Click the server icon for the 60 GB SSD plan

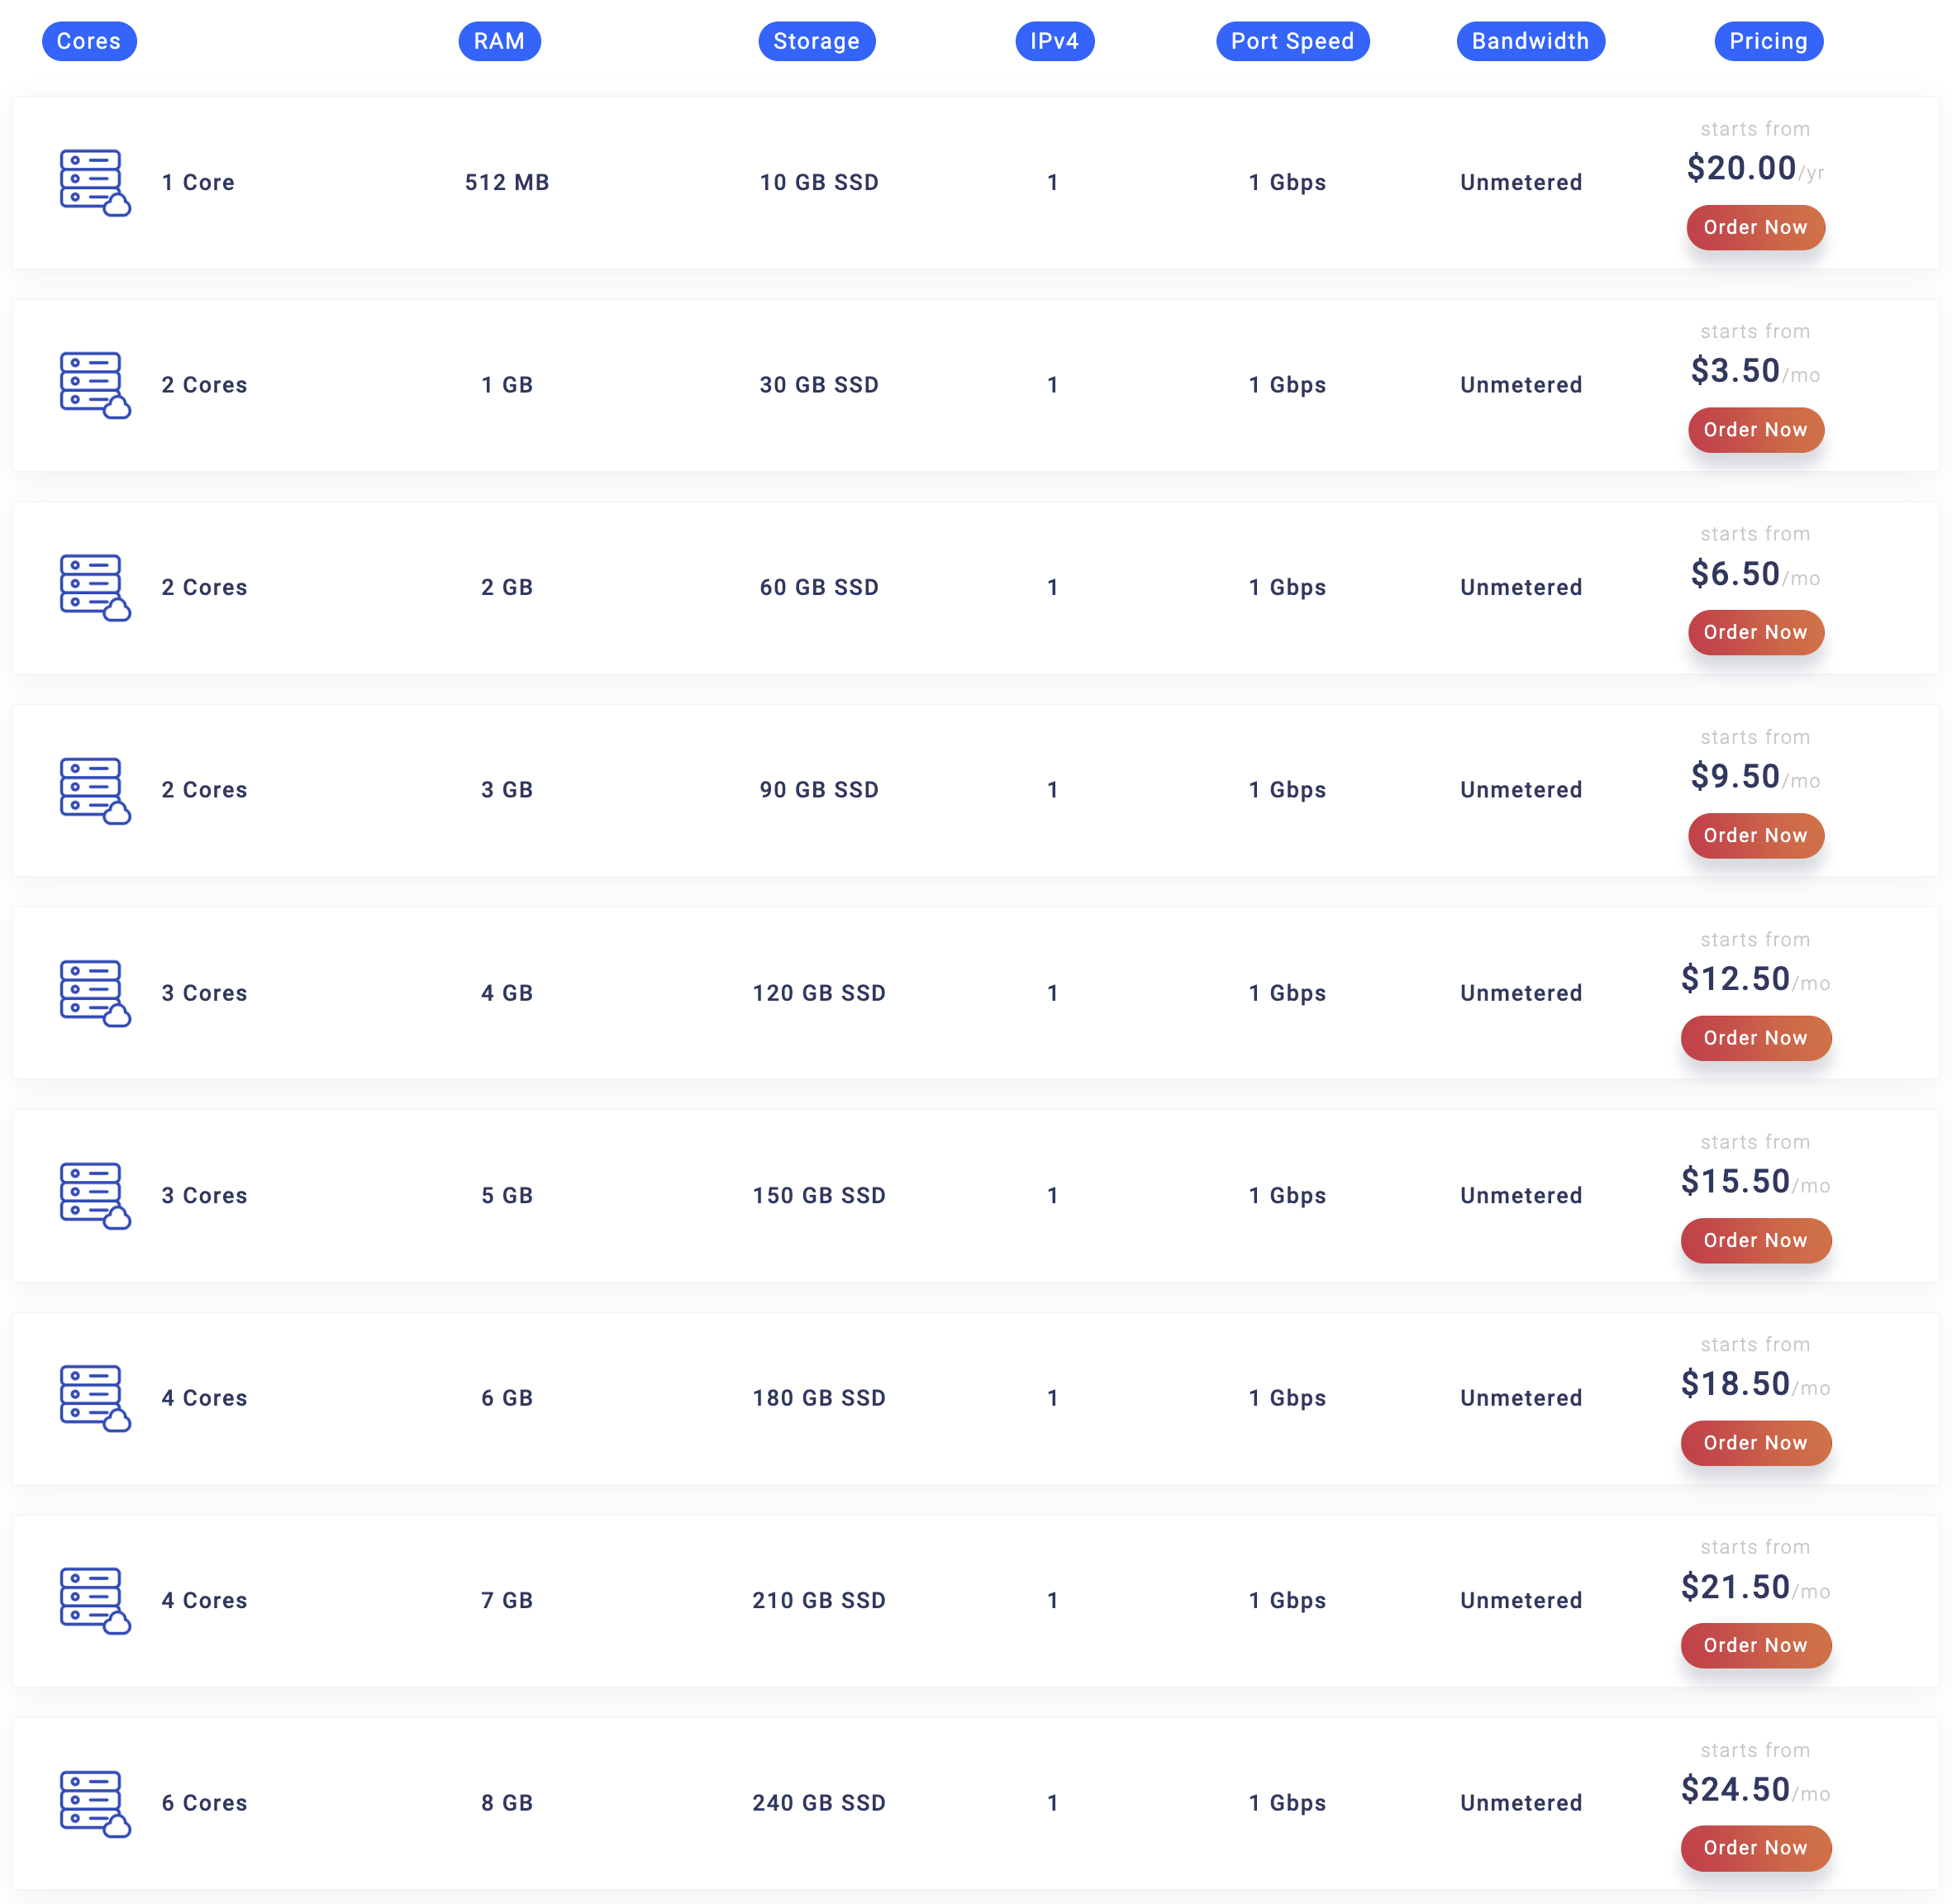[x=95, y=588]
